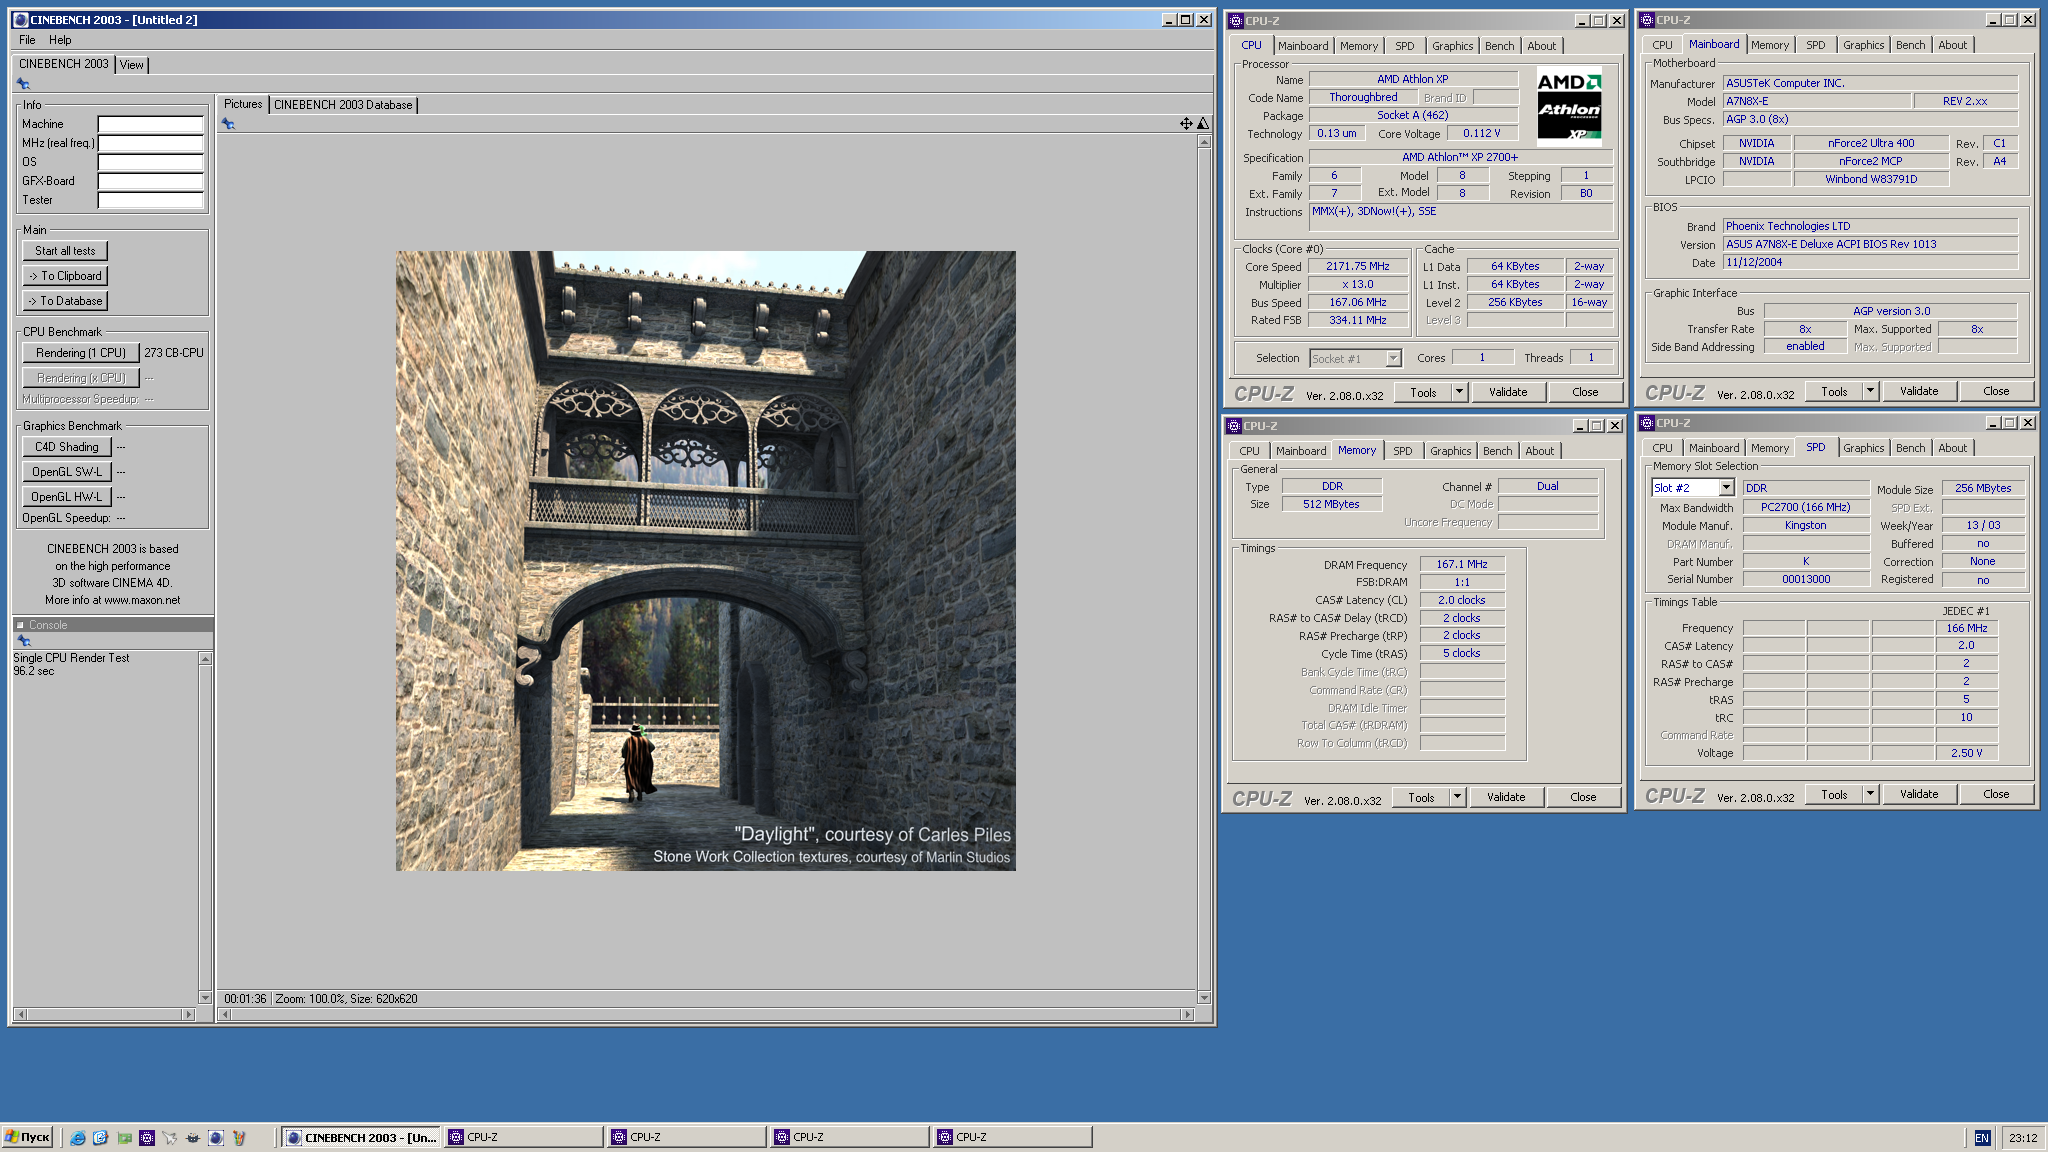Open Graphics tab in CPU-Z Memory window
2048x1152 pixels.
tap(1450, 451)
